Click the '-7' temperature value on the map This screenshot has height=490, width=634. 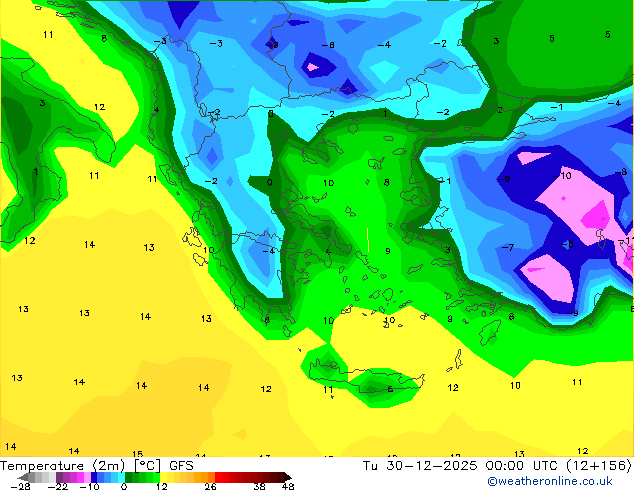click(508, 247)
